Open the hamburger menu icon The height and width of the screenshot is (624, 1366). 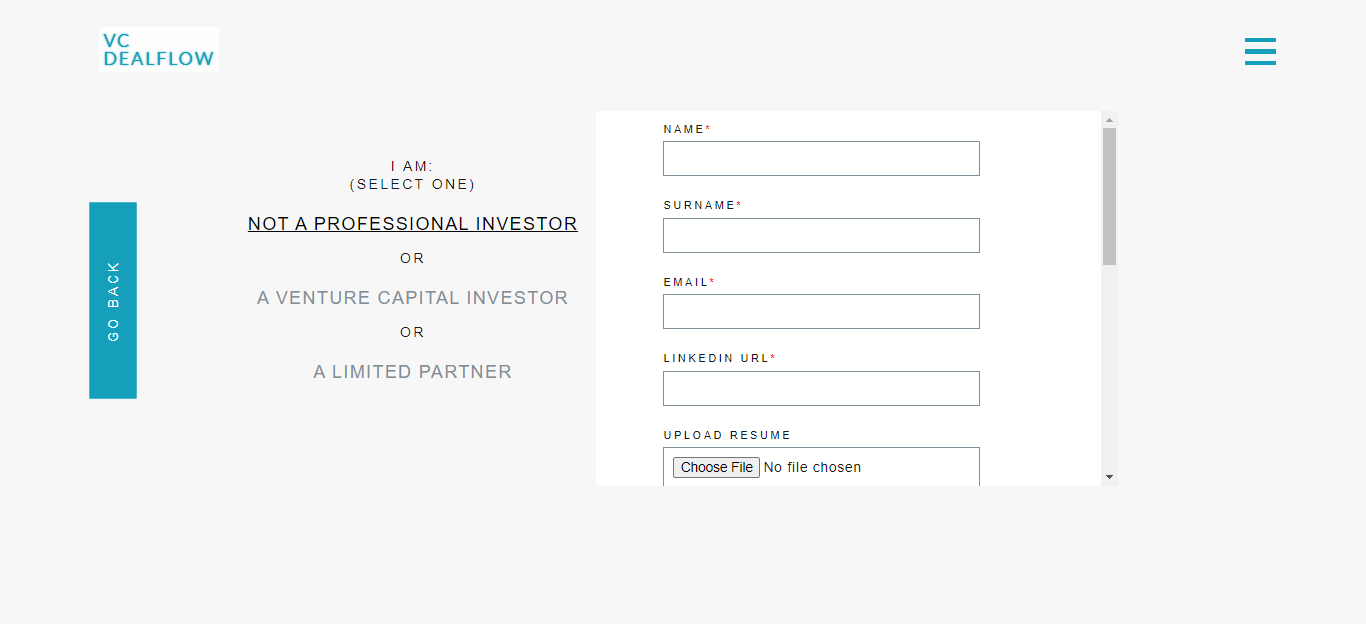1260,51
